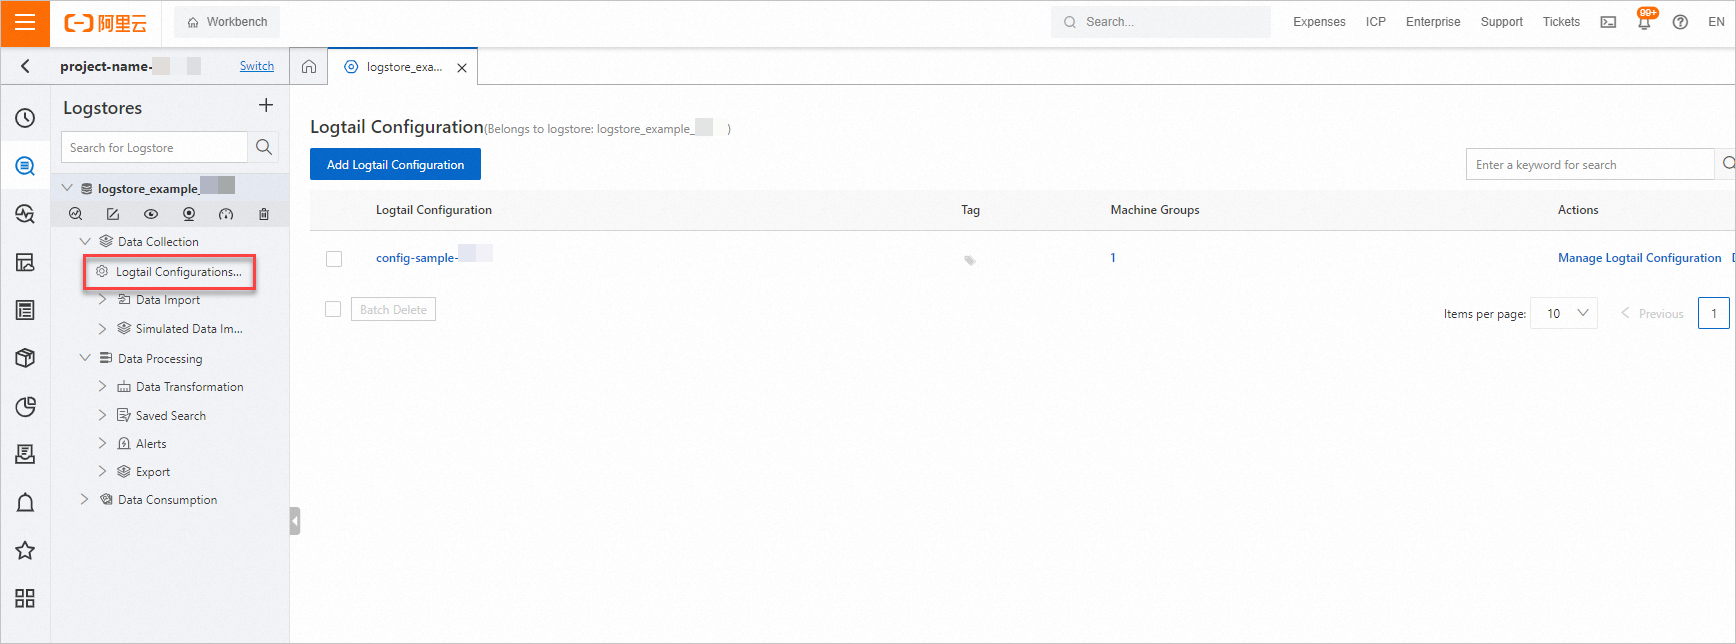Check the select-all checkbox beside Batch Delete
The height and width of the screenshot is (644, 1736).
coord(333,310)
